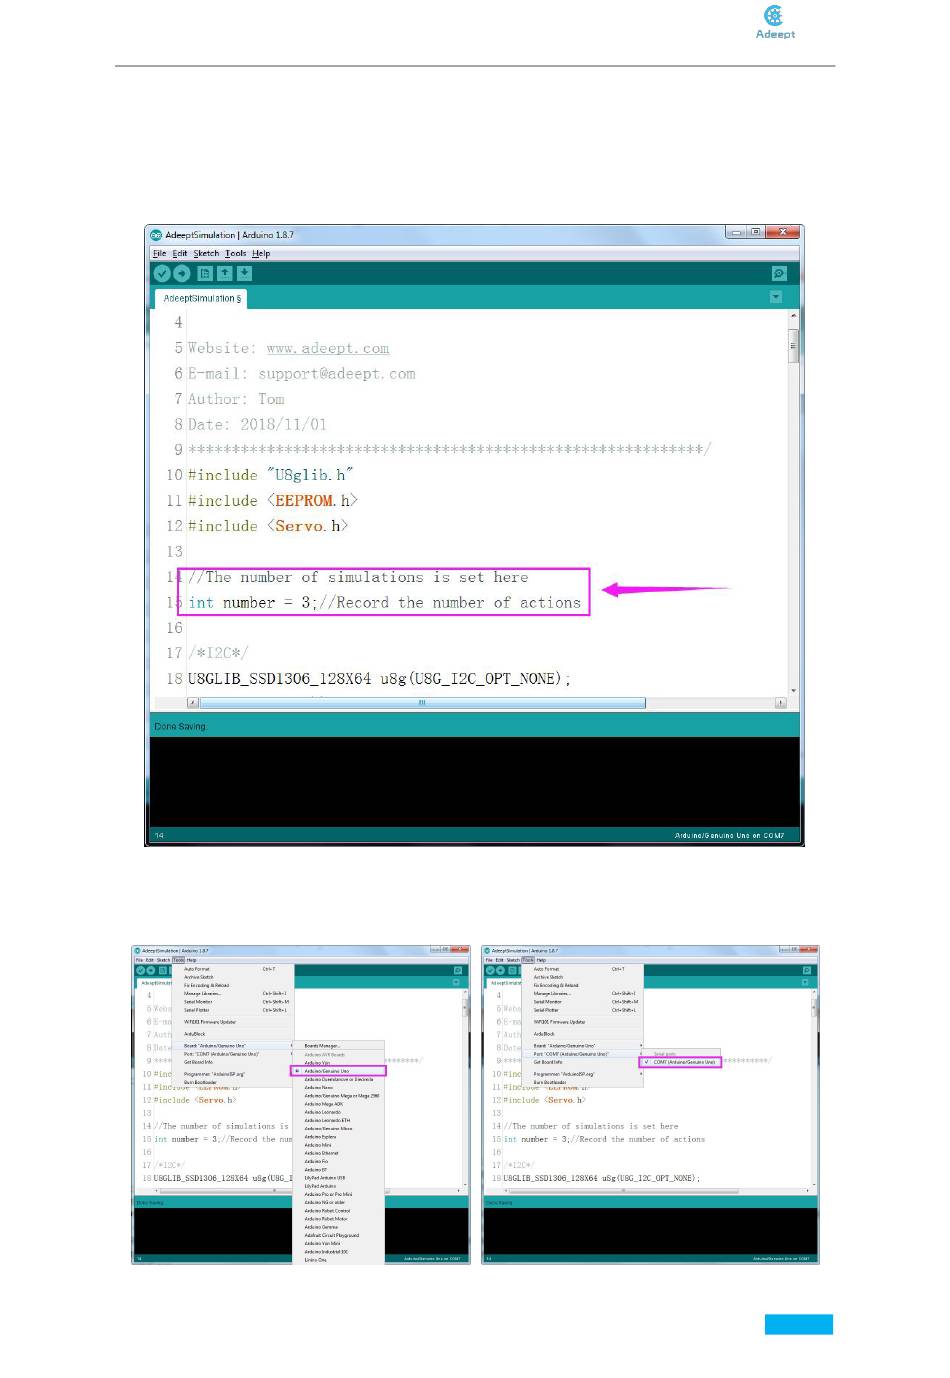Click "E-mail: support@adeept.com" line in large editor

coord(301,374)
